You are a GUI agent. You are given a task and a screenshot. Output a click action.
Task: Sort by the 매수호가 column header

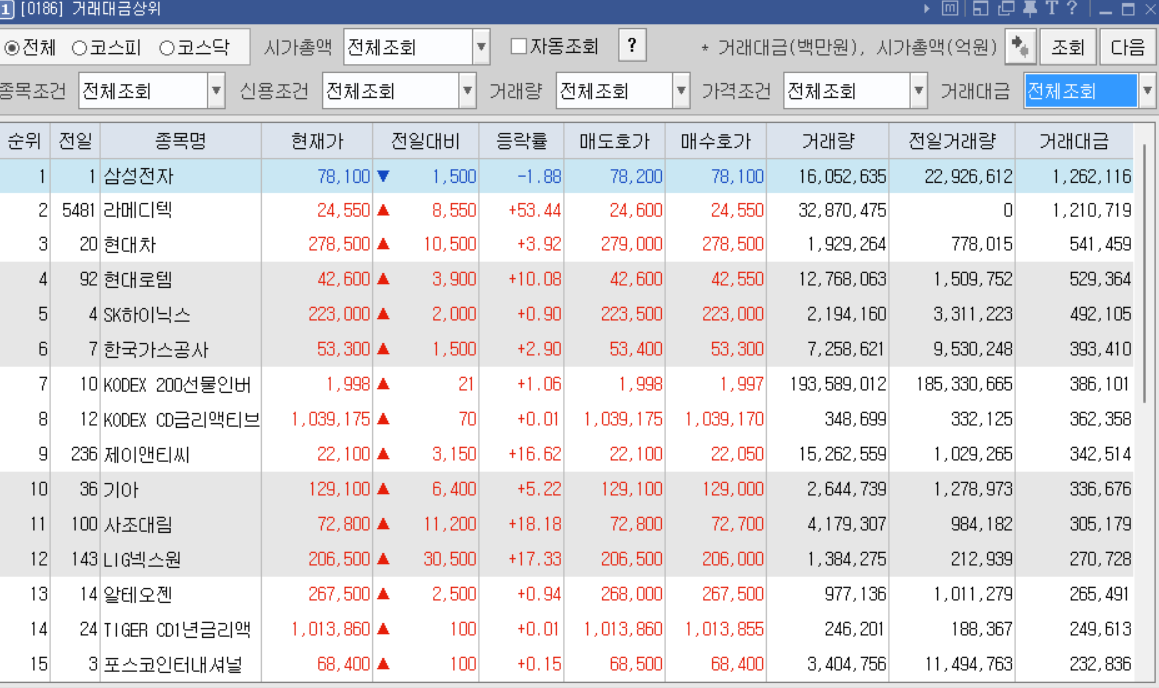(716, 141)
